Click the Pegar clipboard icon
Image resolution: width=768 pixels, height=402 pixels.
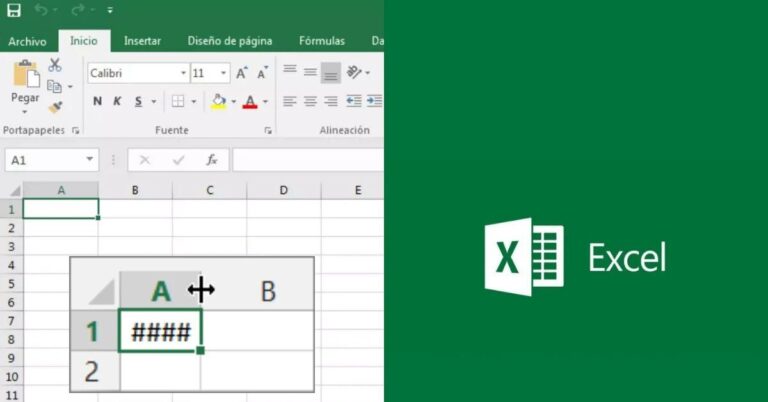pyautogui.click(x=26, y=74)
